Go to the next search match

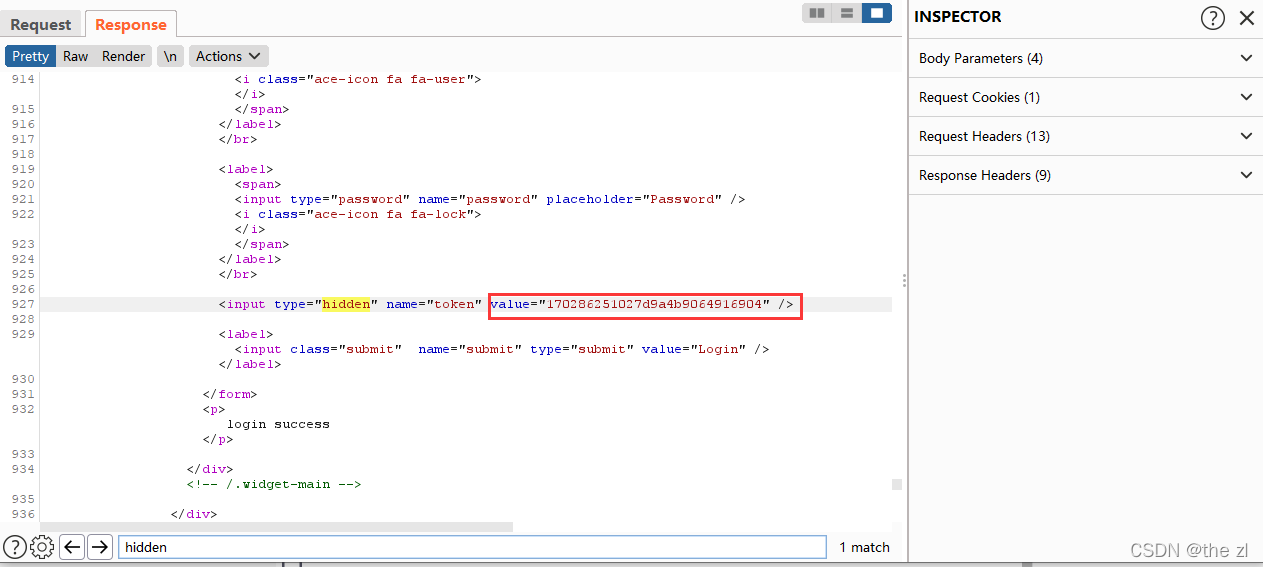[x=99, y=547]
